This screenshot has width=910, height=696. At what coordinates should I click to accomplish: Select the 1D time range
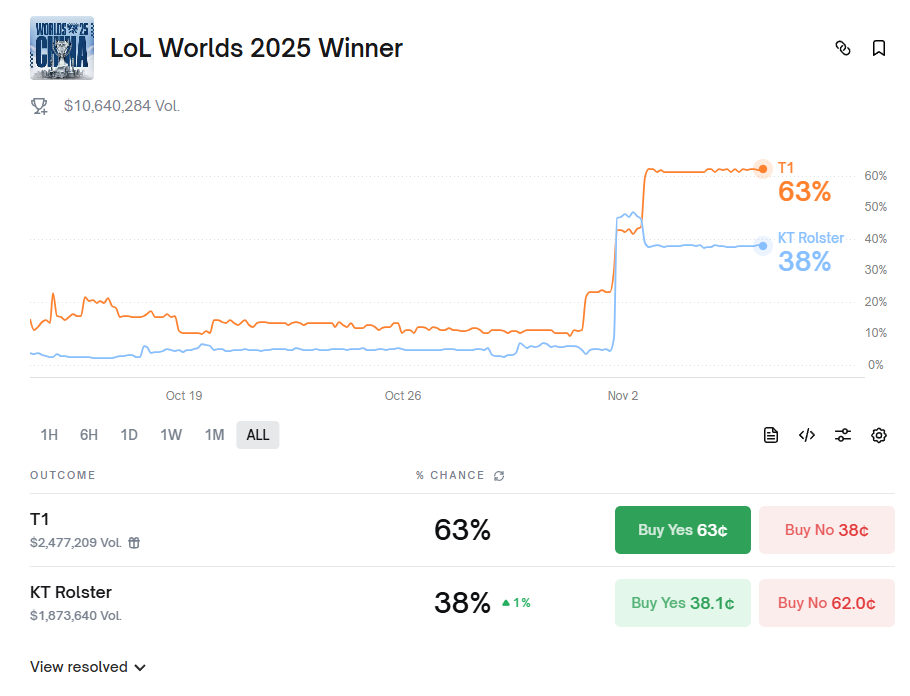click(129, 435)
